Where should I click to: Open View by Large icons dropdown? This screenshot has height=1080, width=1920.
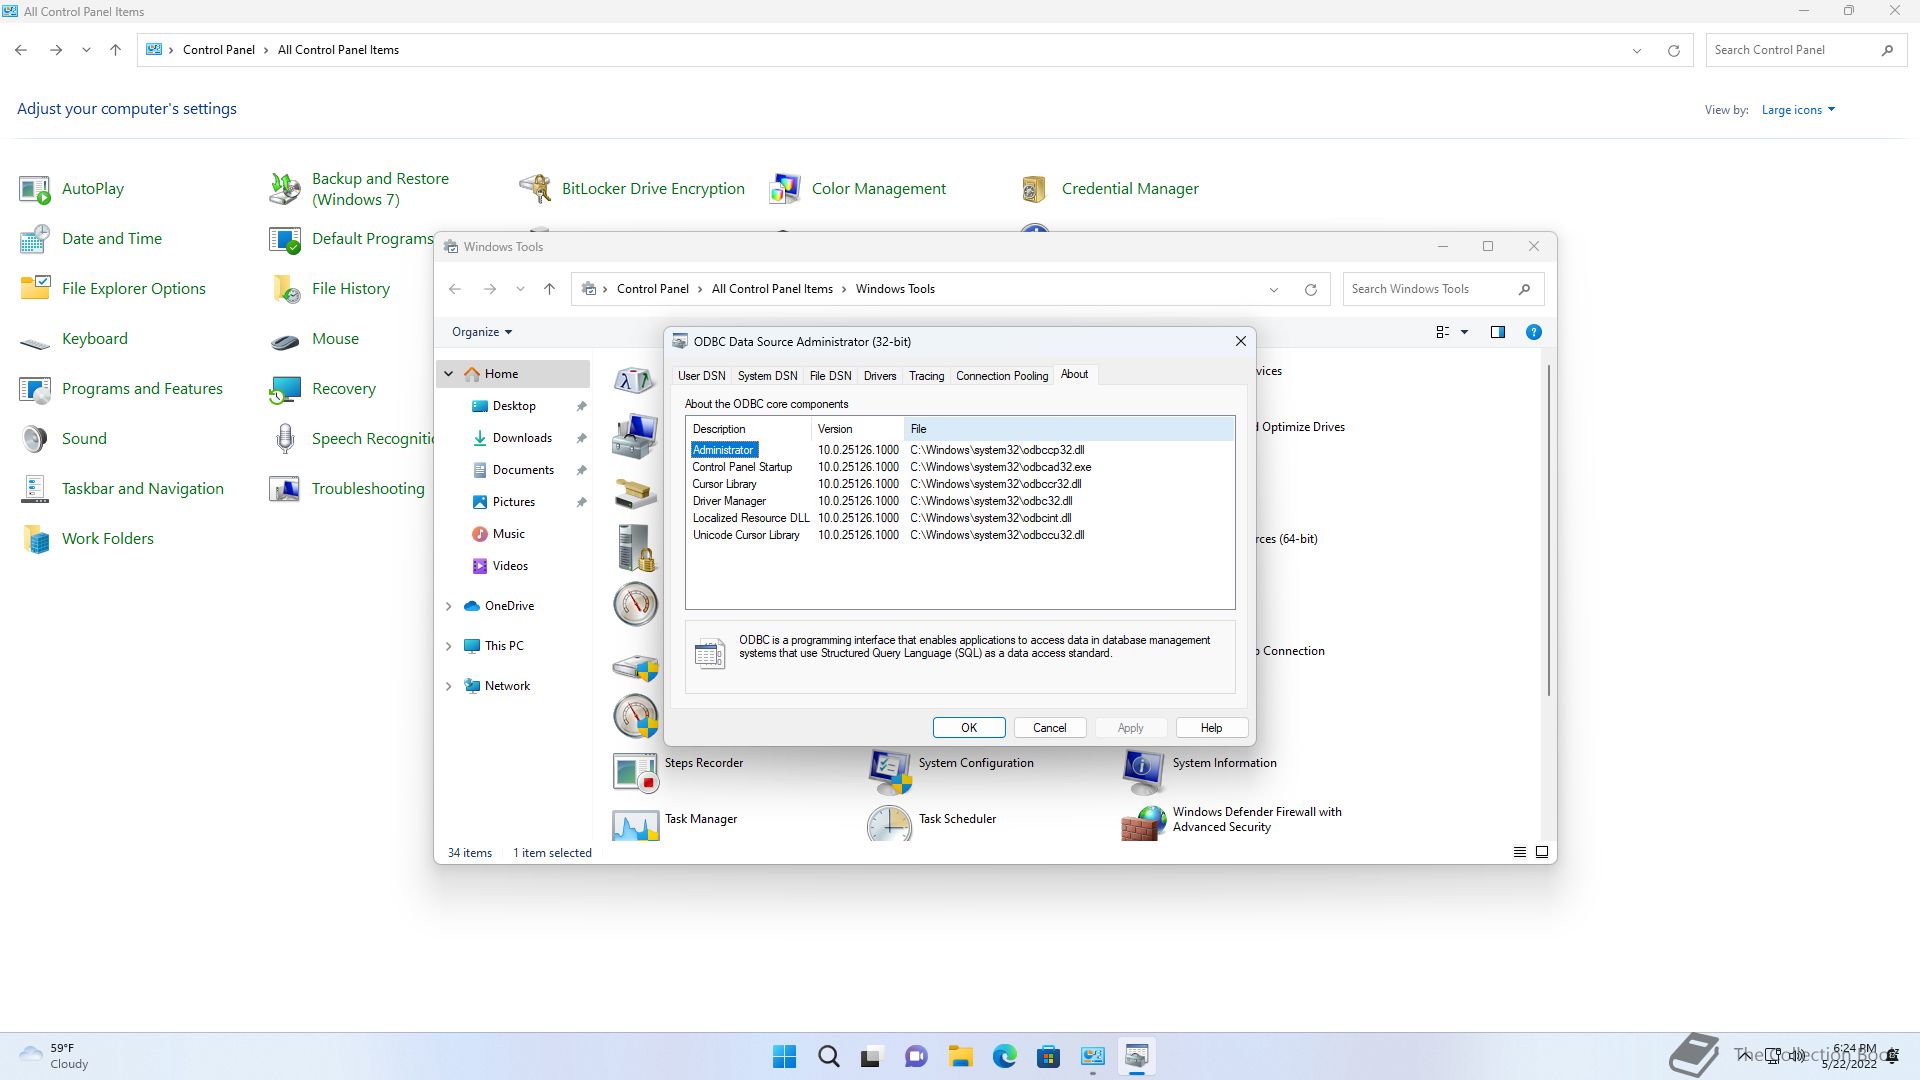1798,110
